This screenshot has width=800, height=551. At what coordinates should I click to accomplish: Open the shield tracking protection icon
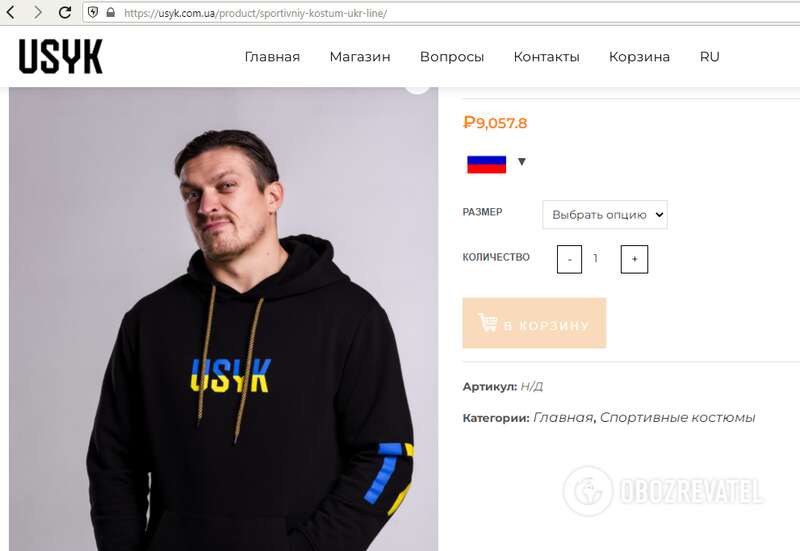point(93,12)
